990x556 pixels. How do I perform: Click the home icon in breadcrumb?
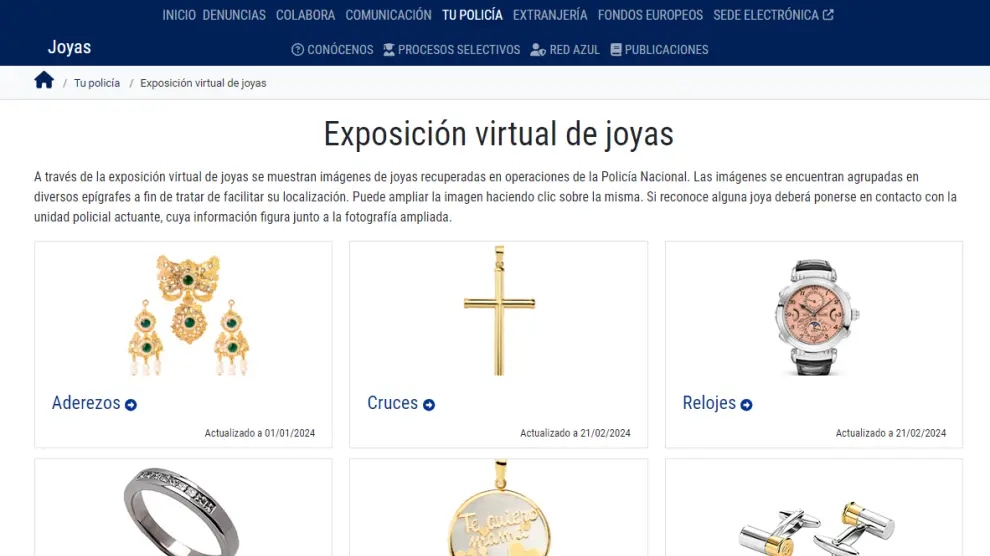(x=44, y=80)
